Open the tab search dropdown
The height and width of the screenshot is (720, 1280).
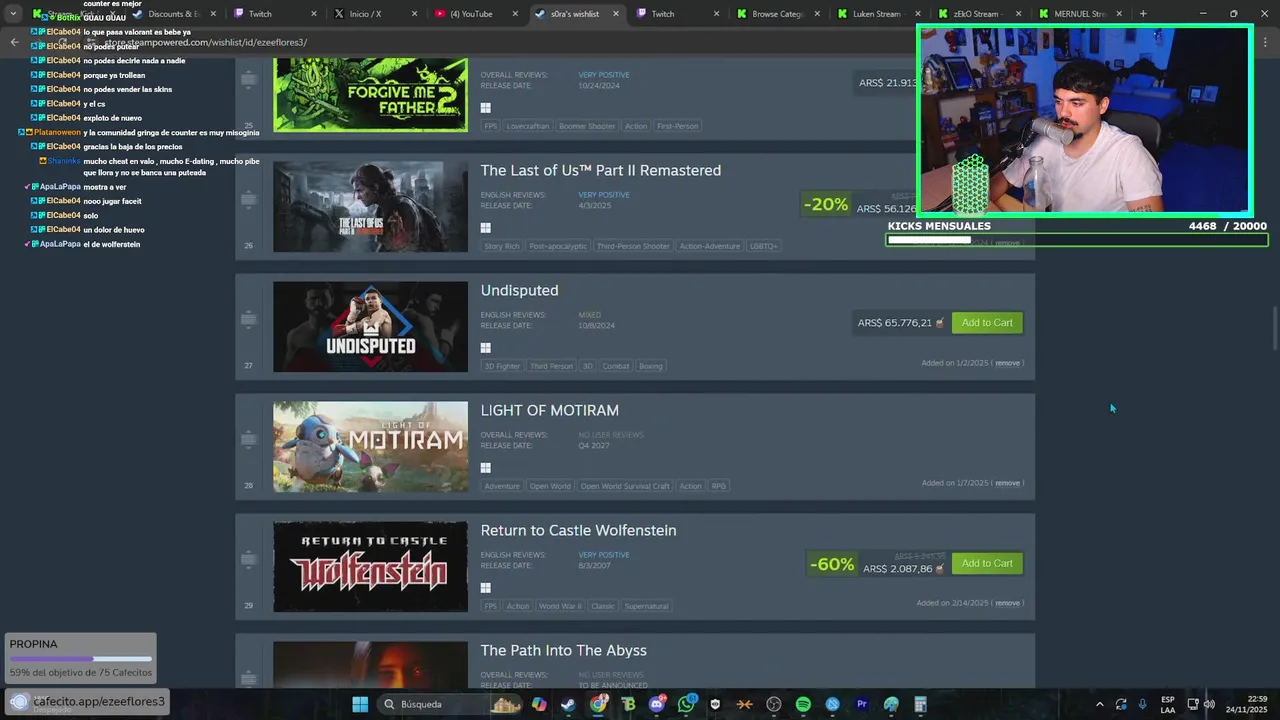(x=12, y=14)
